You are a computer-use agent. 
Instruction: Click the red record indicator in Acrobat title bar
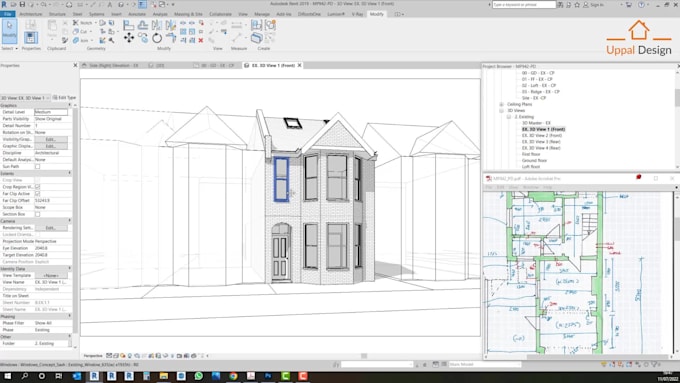pos(638,177)
